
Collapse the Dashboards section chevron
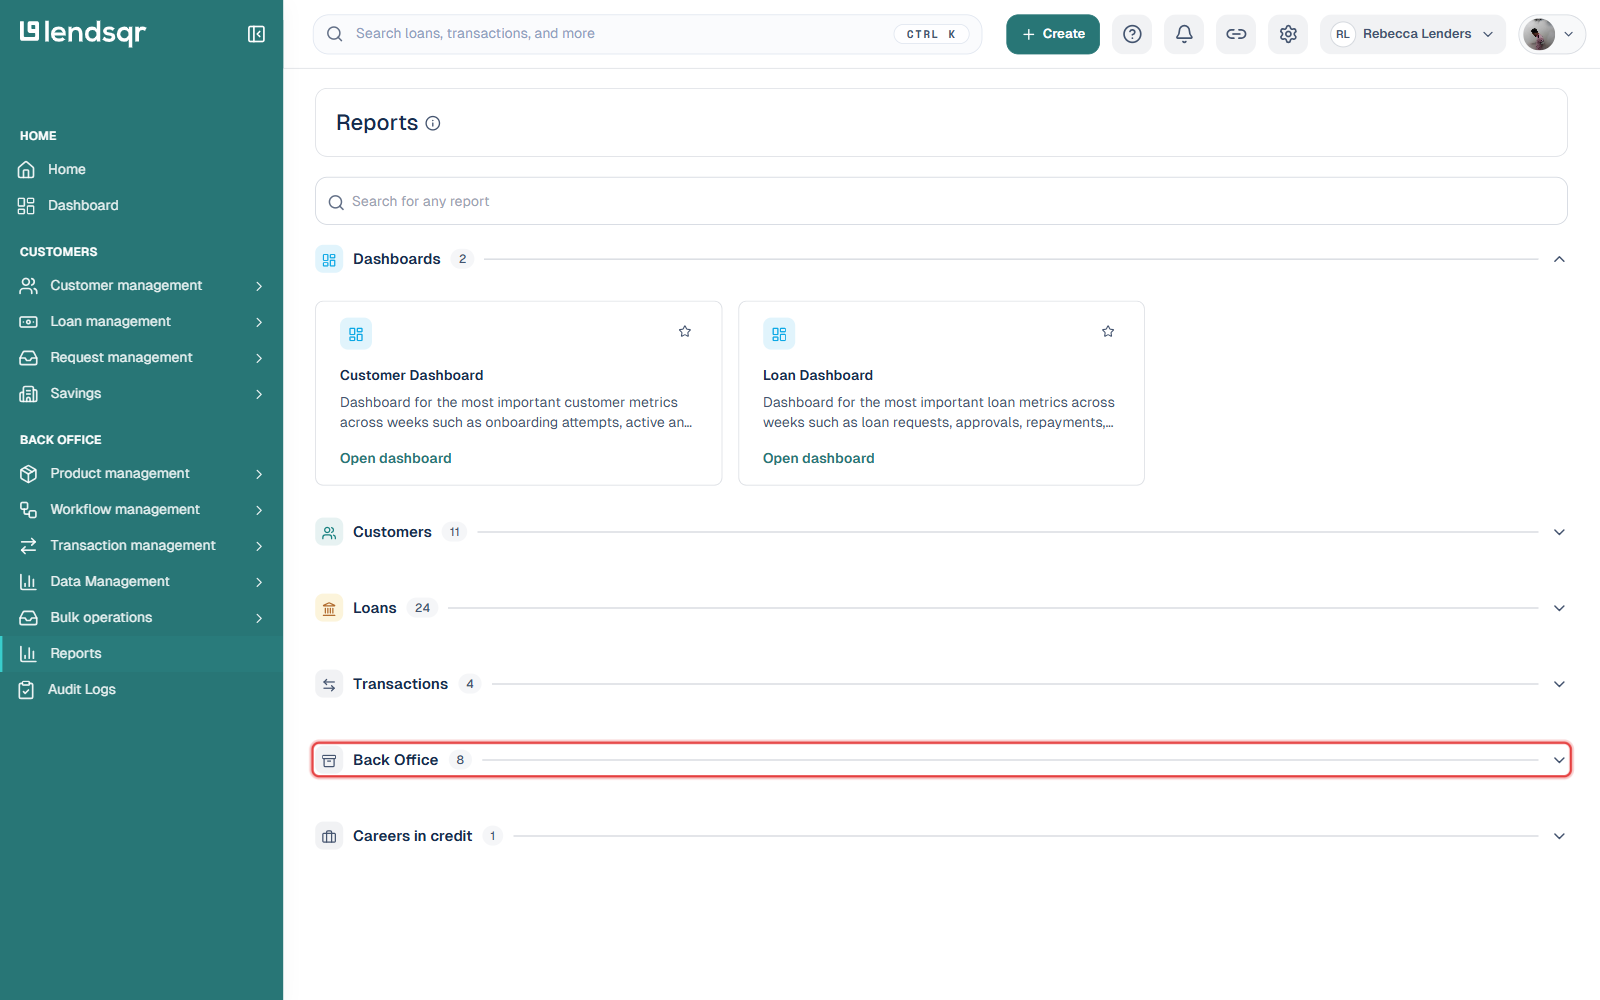click(x=1559, y=259)
